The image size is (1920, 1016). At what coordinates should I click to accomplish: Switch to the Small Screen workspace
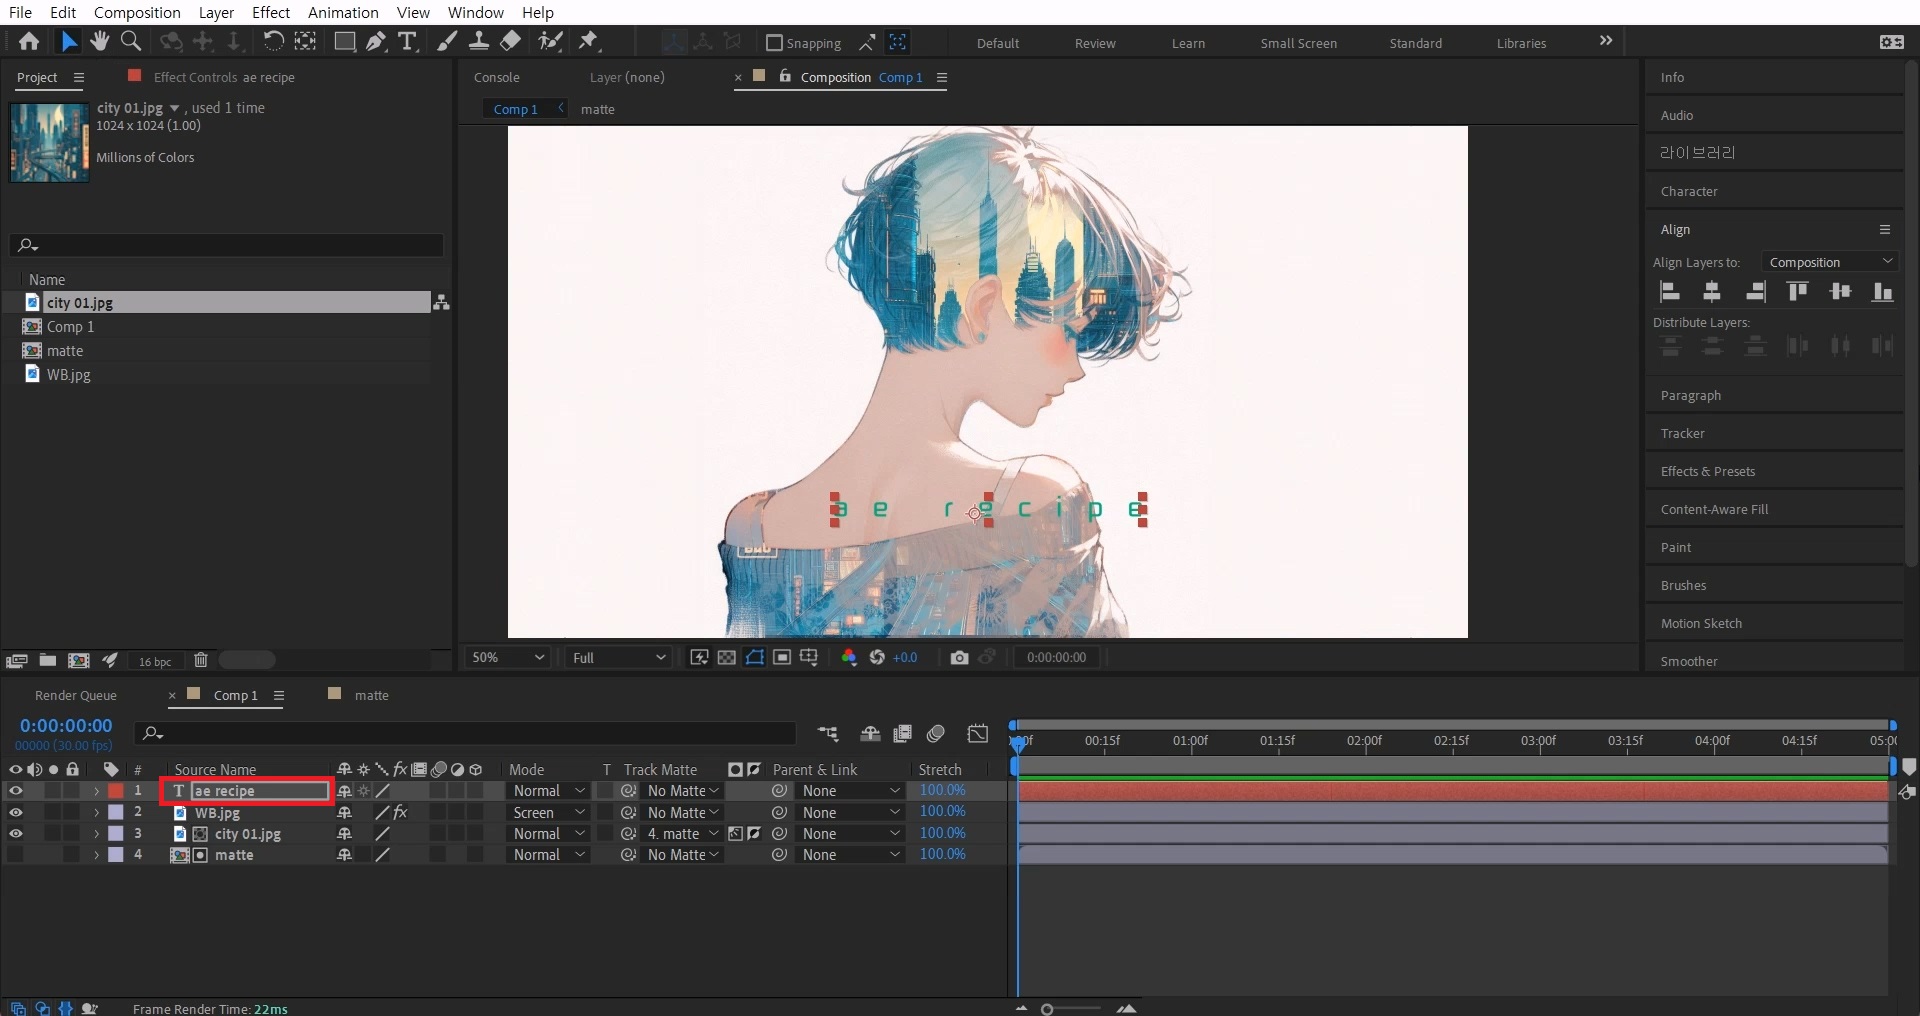click(x=1298, y=43)
